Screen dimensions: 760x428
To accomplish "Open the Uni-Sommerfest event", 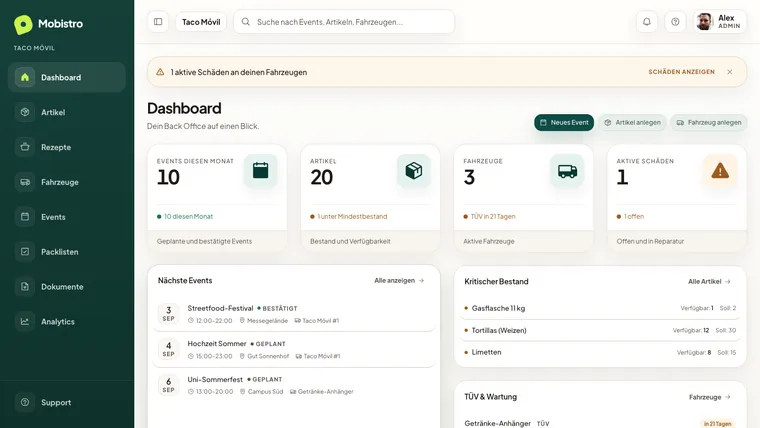I will tap(294, 385).
